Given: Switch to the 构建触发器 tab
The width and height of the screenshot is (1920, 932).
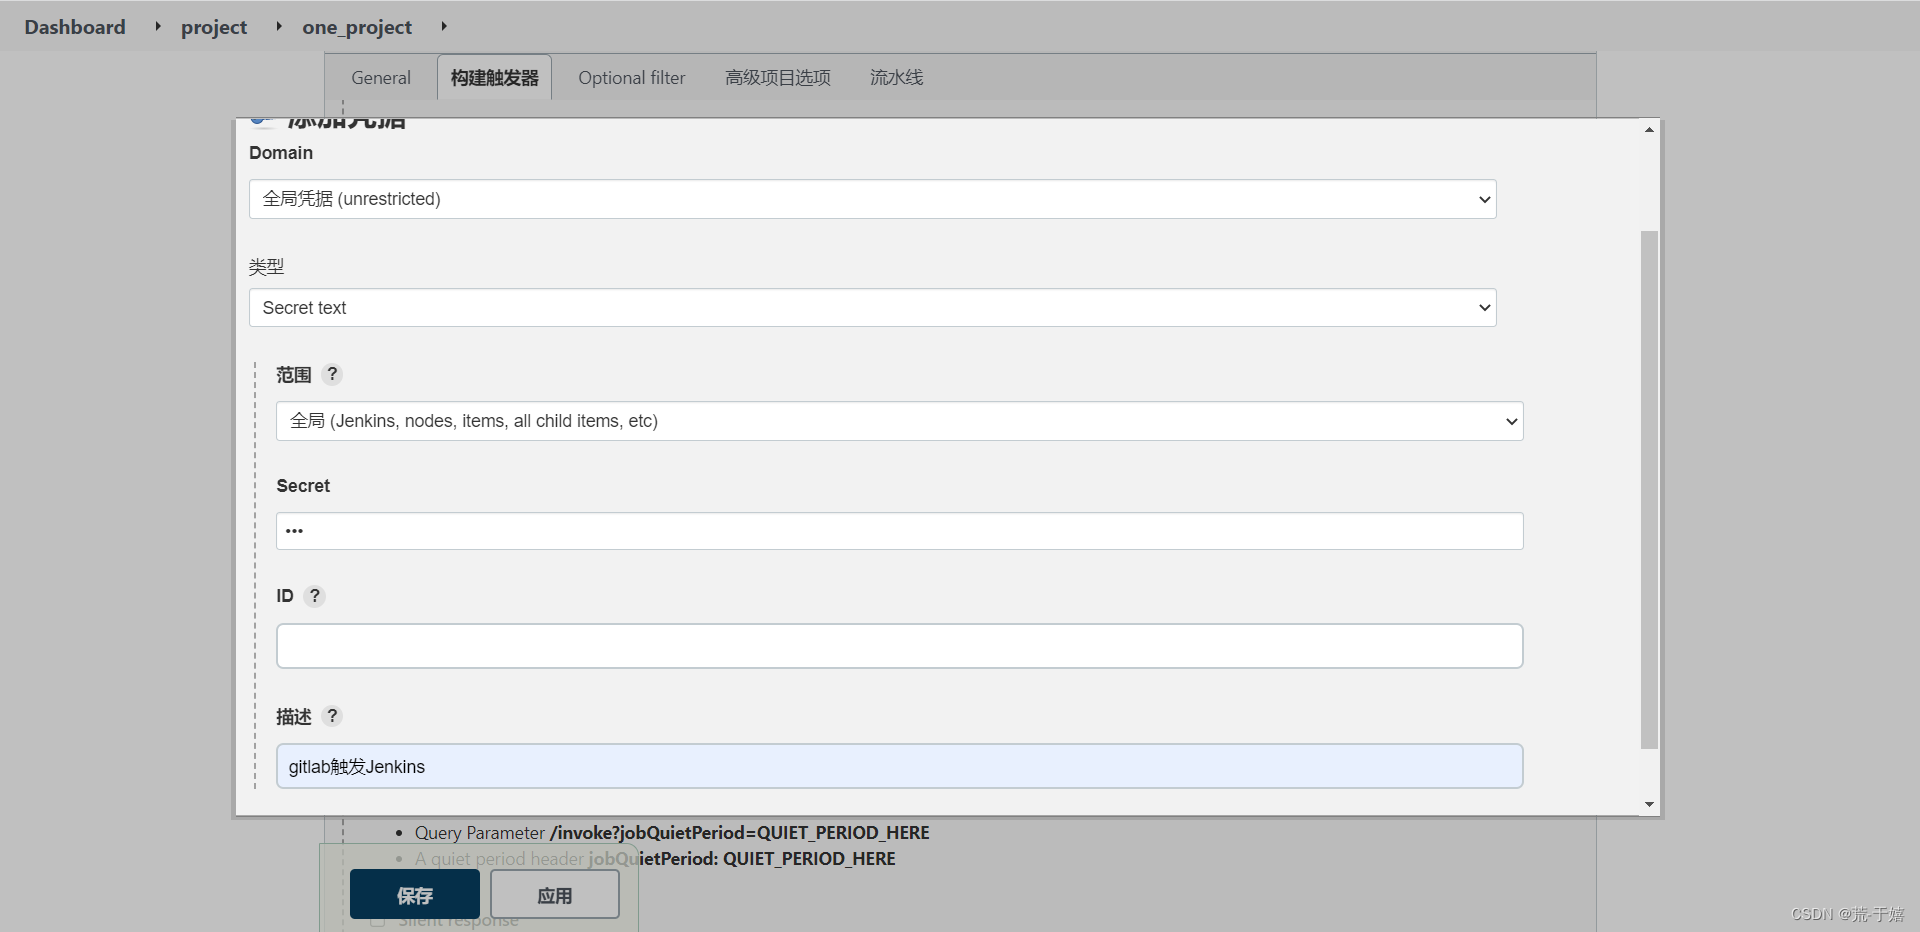Looking at the screenshot, I should (x=494, y=78).
